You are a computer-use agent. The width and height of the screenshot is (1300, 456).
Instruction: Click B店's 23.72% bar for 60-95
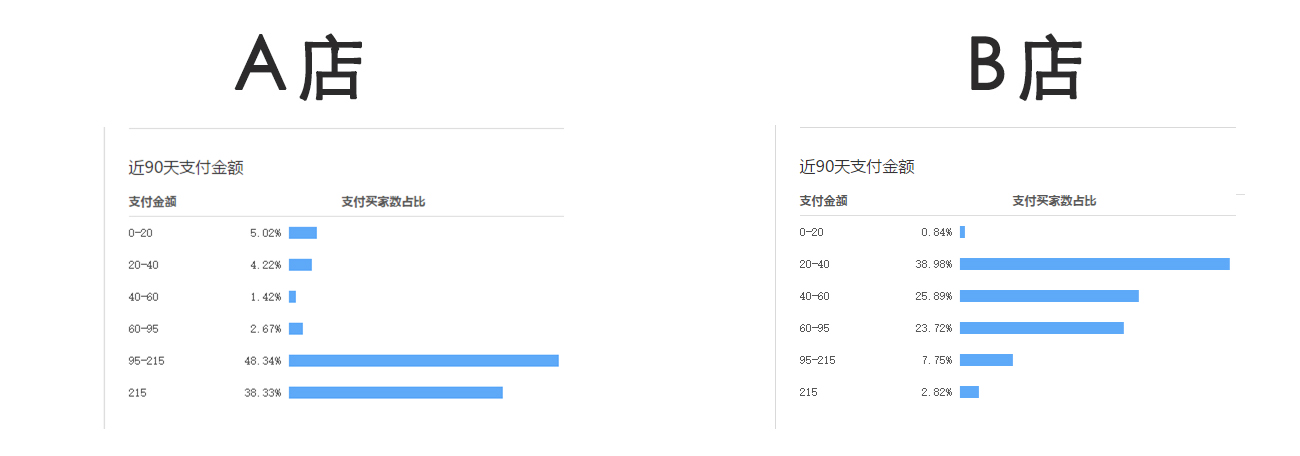[x=1042, y=328]
